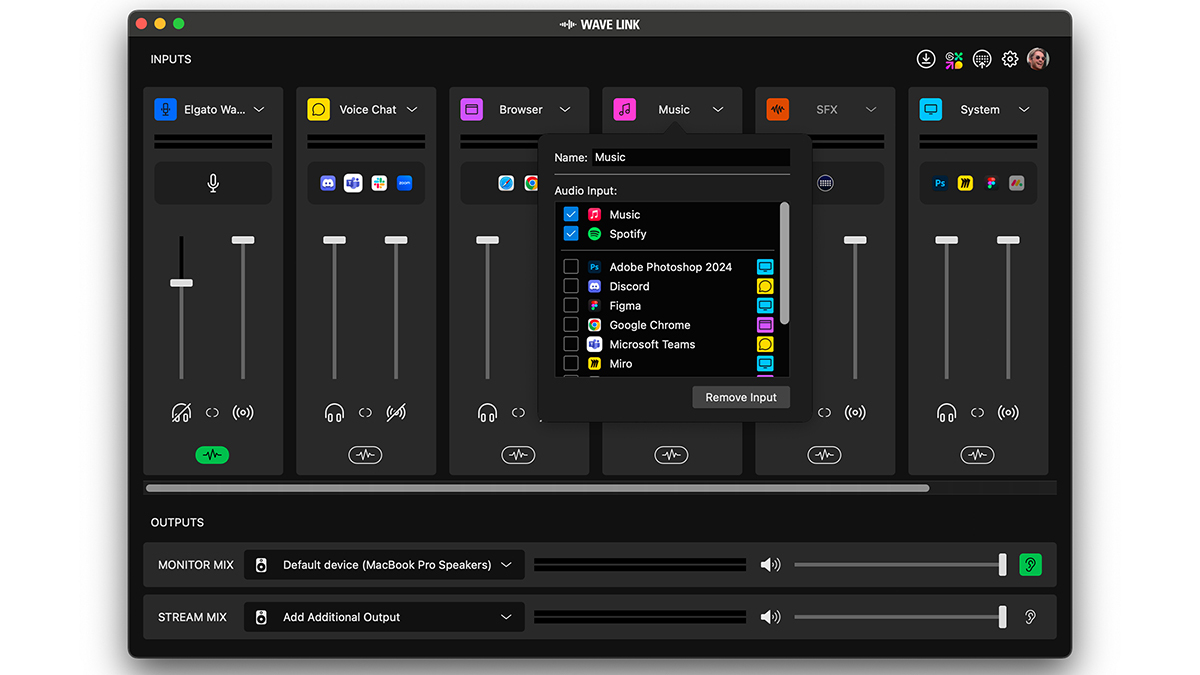Click the user profile avatar
This screenshot has height=675, width=1200.
pos(1038,60)
